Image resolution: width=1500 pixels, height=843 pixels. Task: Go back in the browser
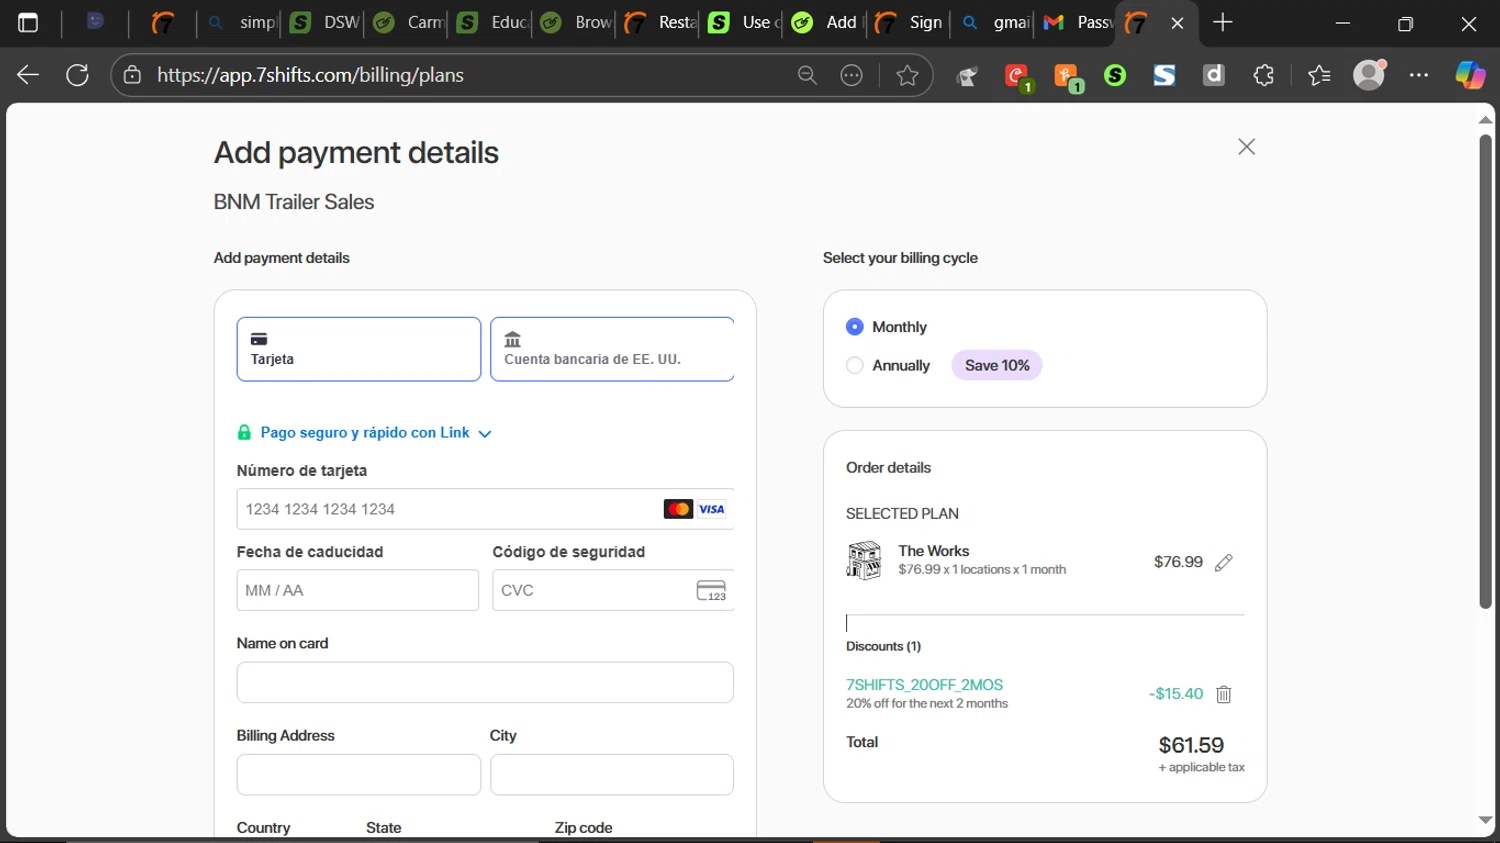pyautogui.click(x=28, y=75)
